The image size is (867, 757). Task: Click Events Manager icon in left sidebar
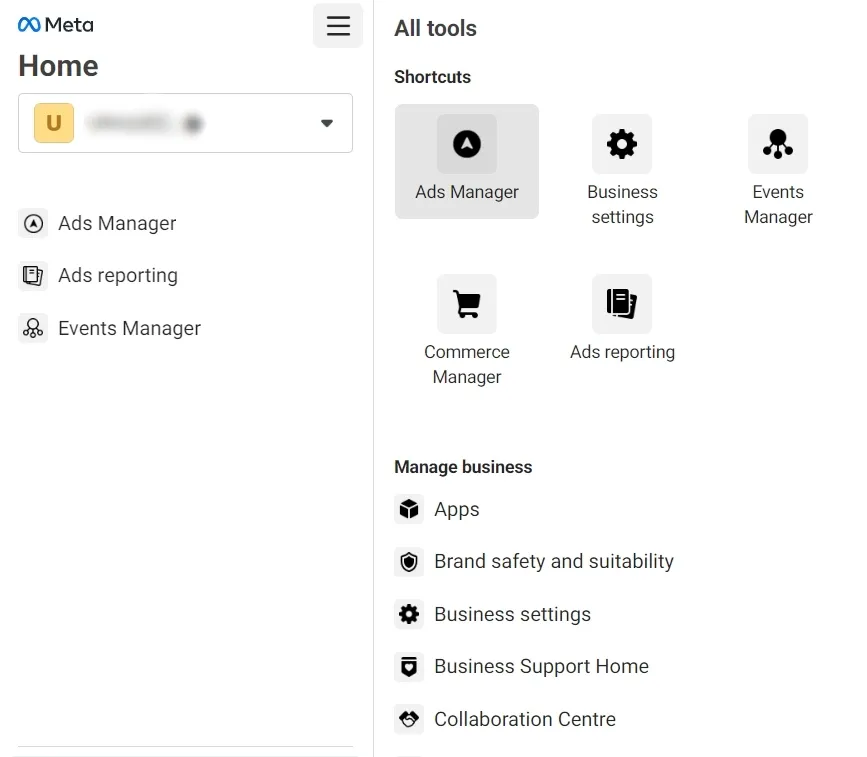[x=33, y=328]
